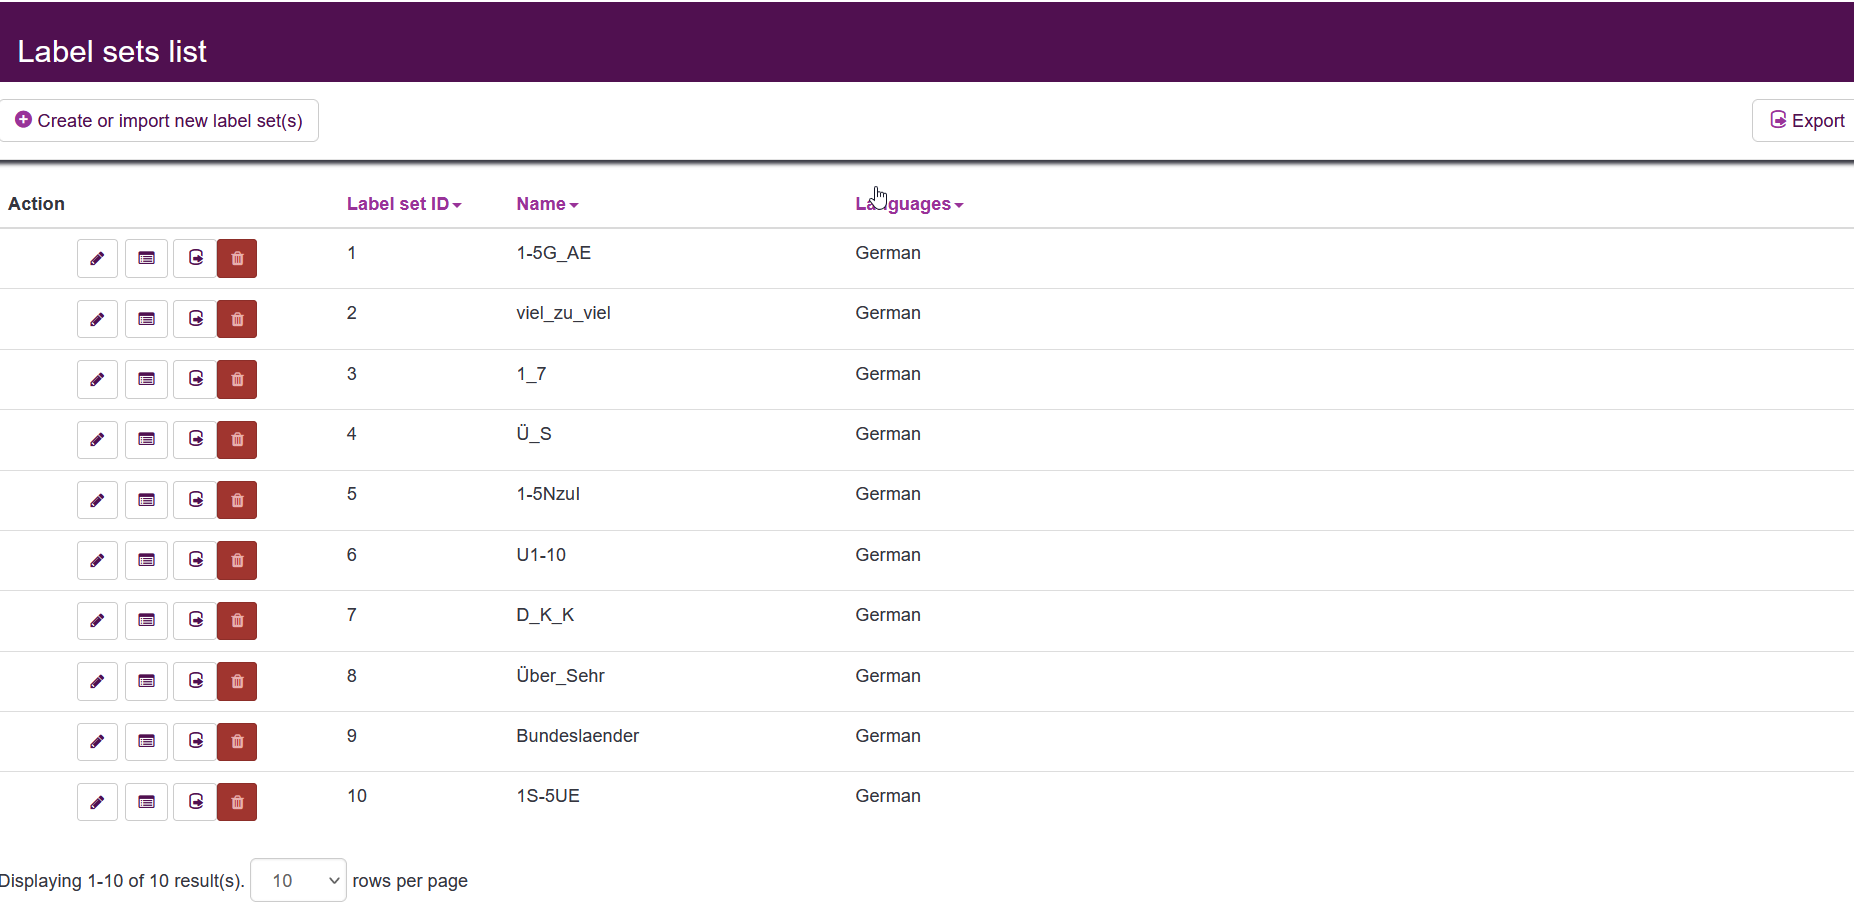Select the name U1-10
The height and width of the screenshot is (913, 1854).
click(541, 555)
